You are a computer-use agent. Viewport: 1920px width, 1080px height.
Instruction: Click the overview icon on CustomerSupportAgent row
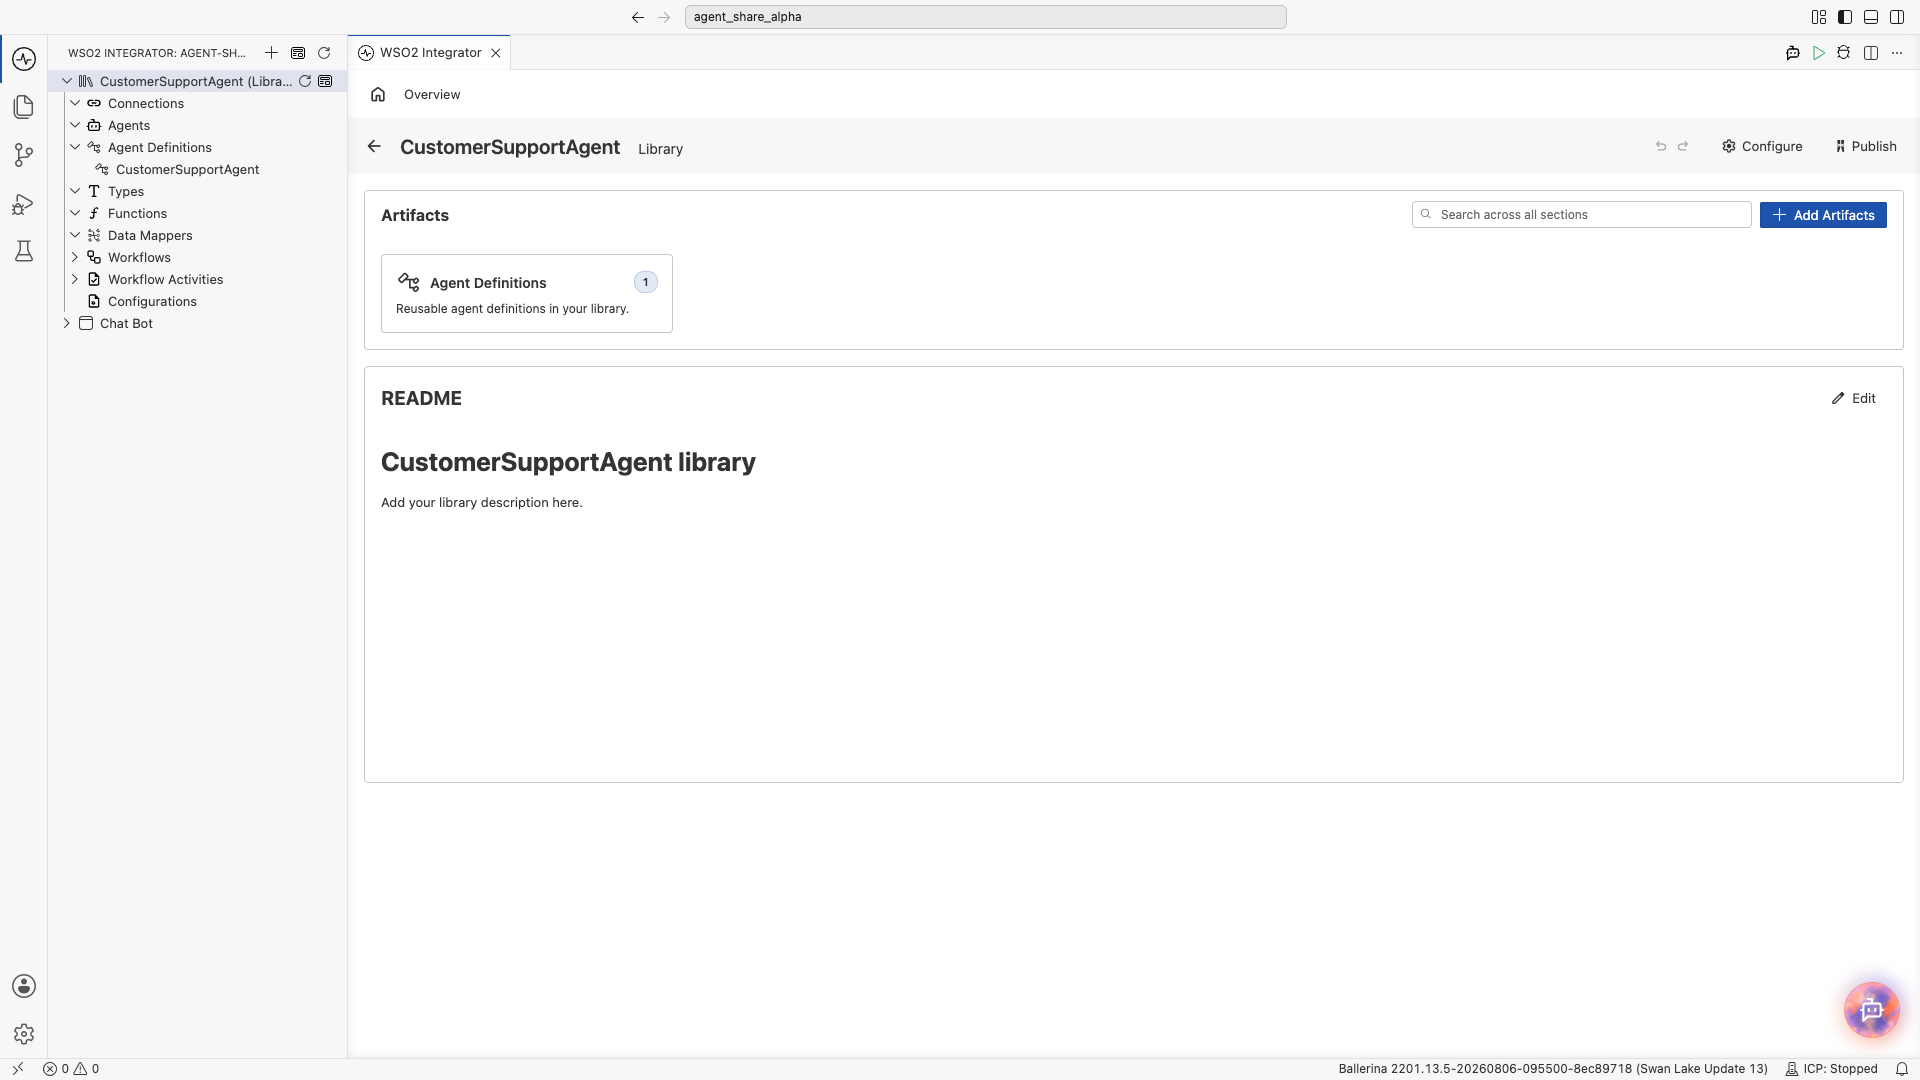[x=325, y=81]
